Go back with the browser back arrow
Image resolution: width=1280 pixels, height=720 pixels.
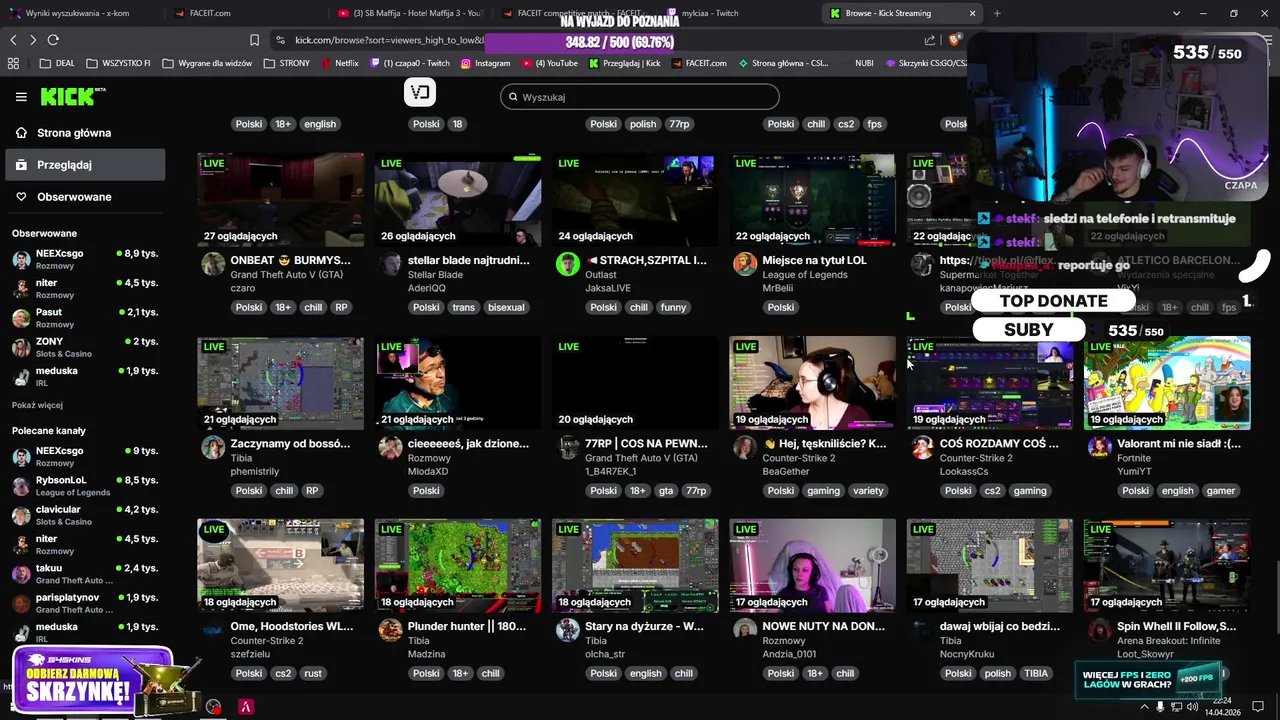pos(13,40)
